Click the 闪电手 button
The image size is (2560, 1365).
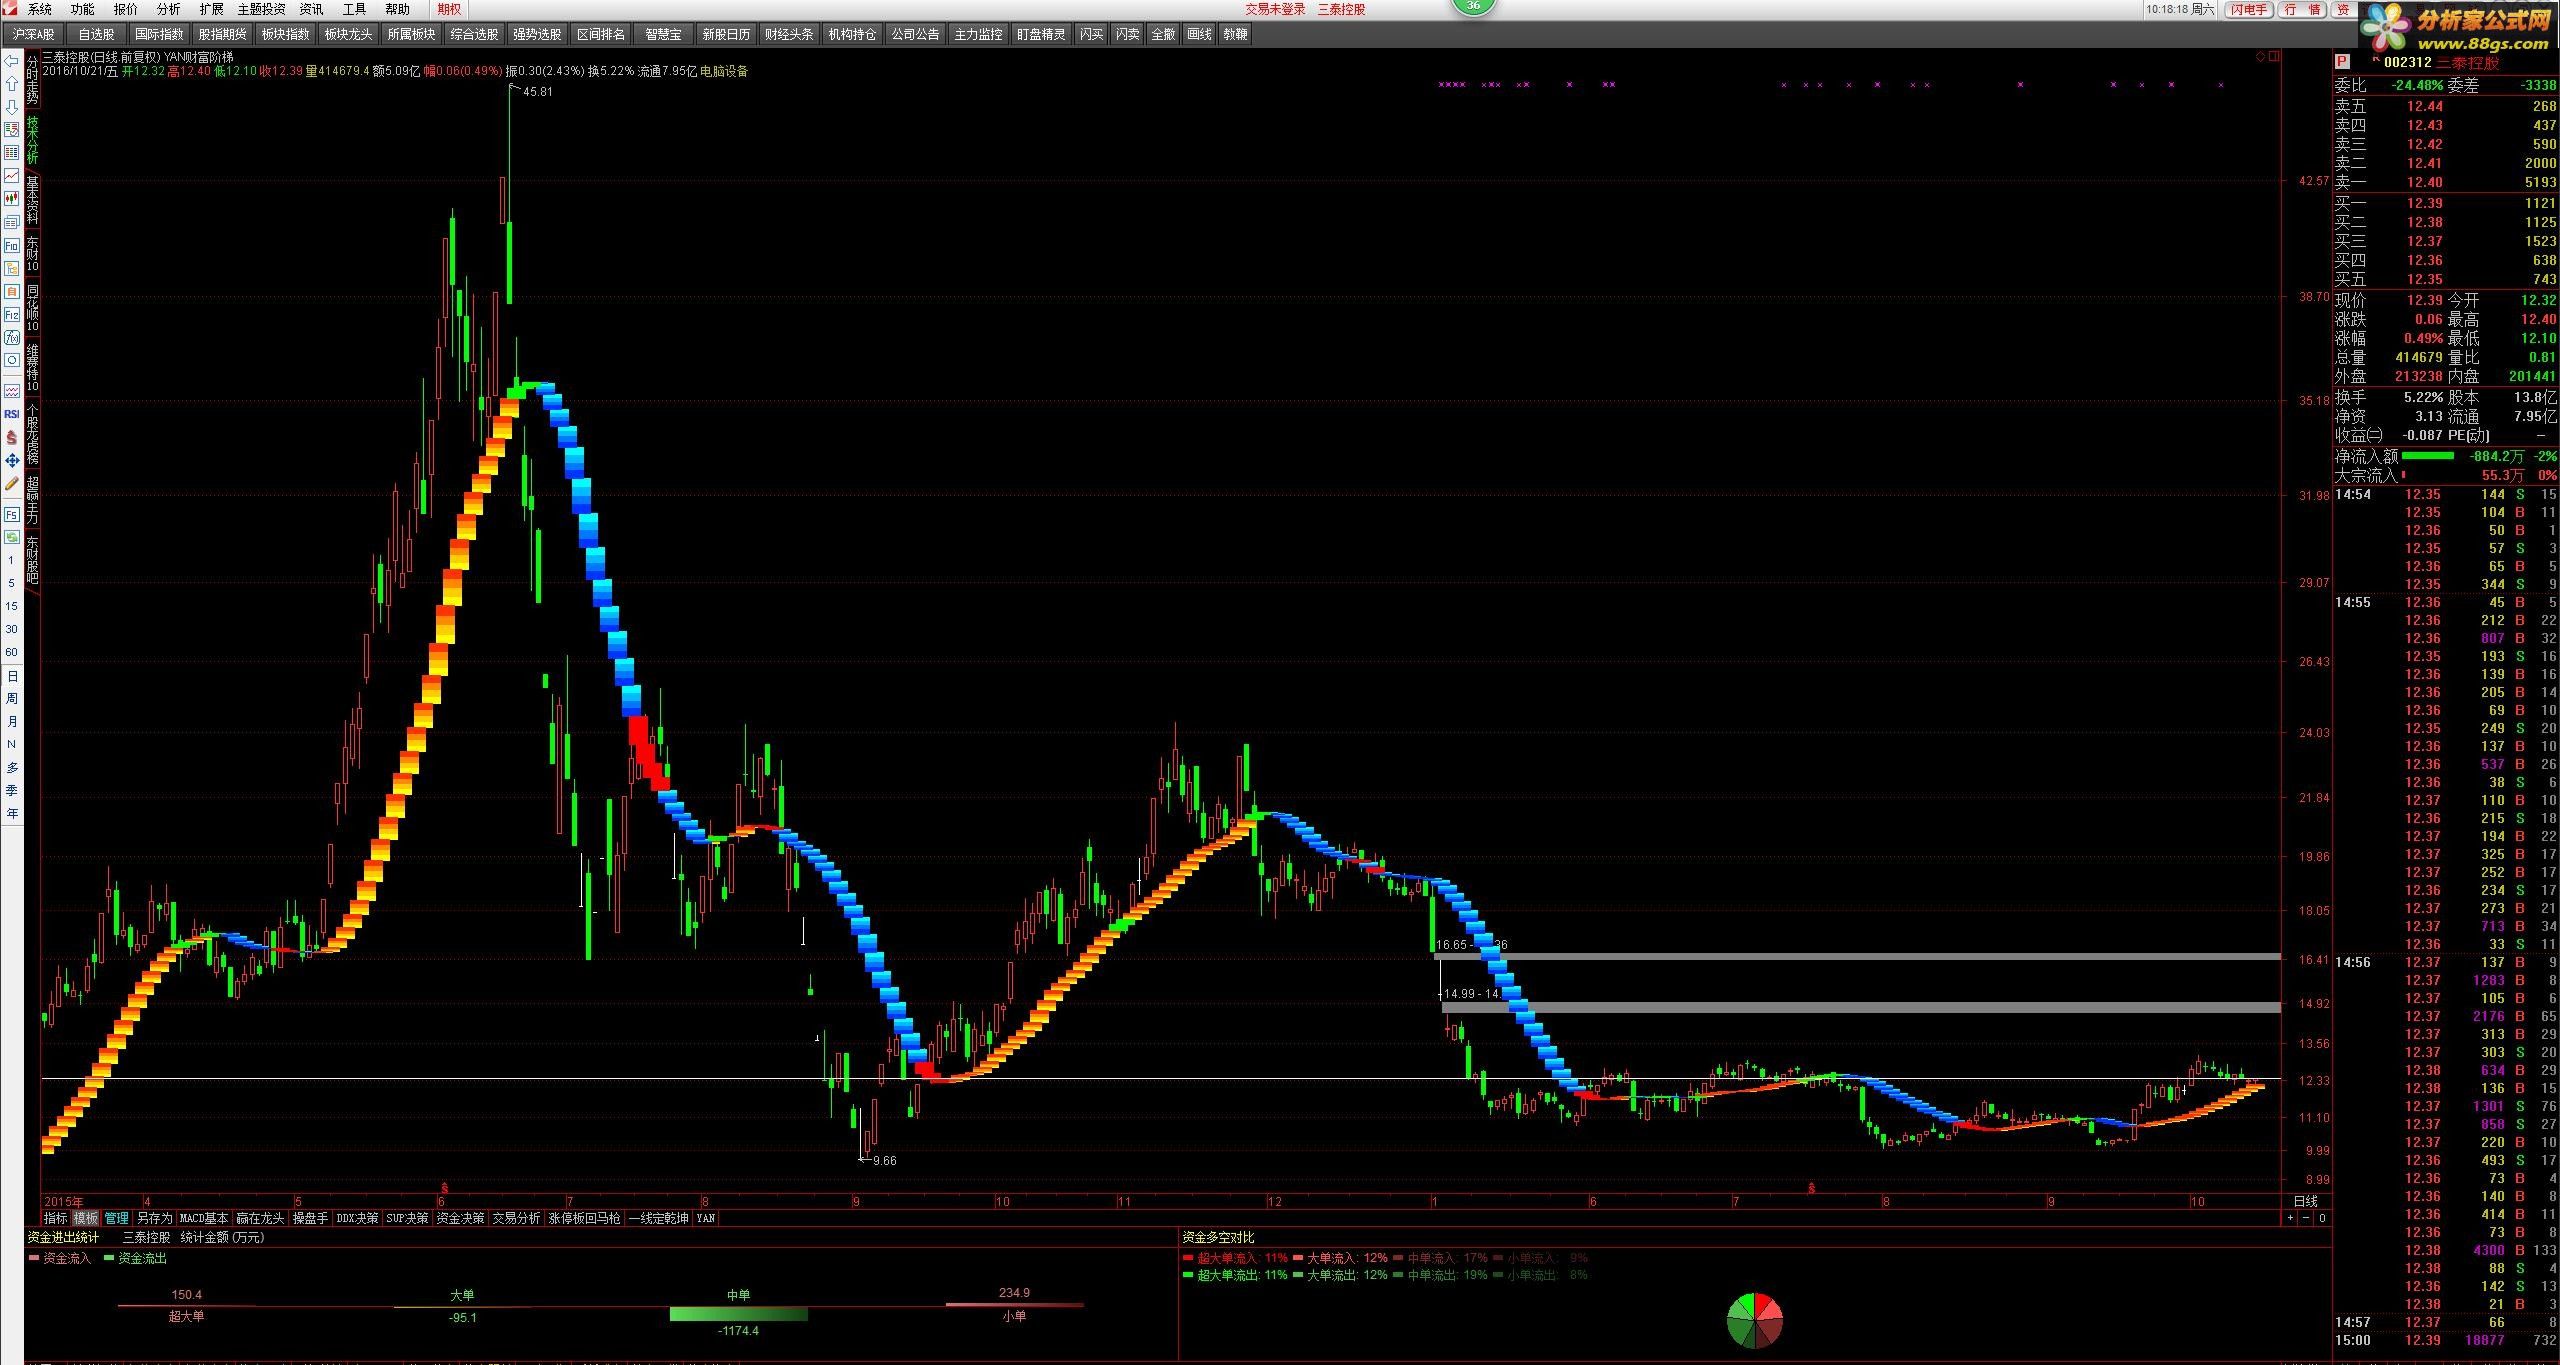pyautogui.click(x=2249, y=9)
